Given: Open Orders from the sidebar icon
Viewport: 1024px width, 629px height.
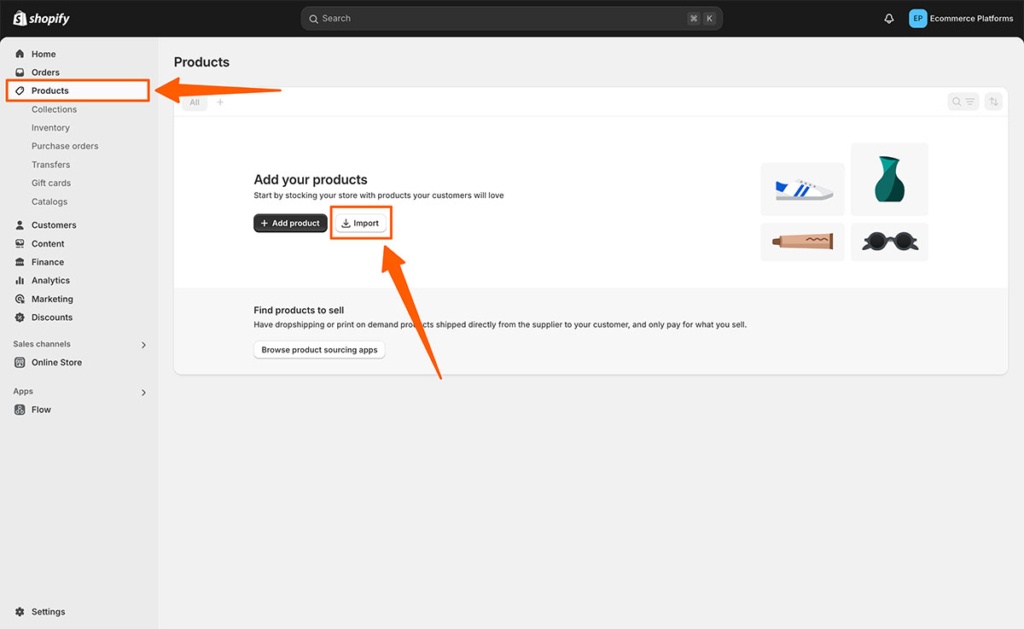Looking at the screenshot, I should tap(20, 72).
